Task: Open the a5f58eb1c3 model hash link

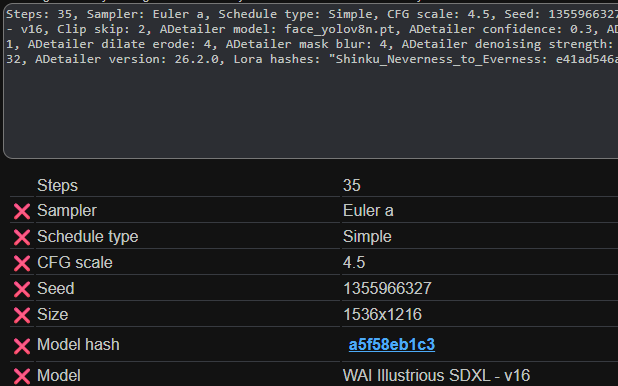Action: pos(392,345)
